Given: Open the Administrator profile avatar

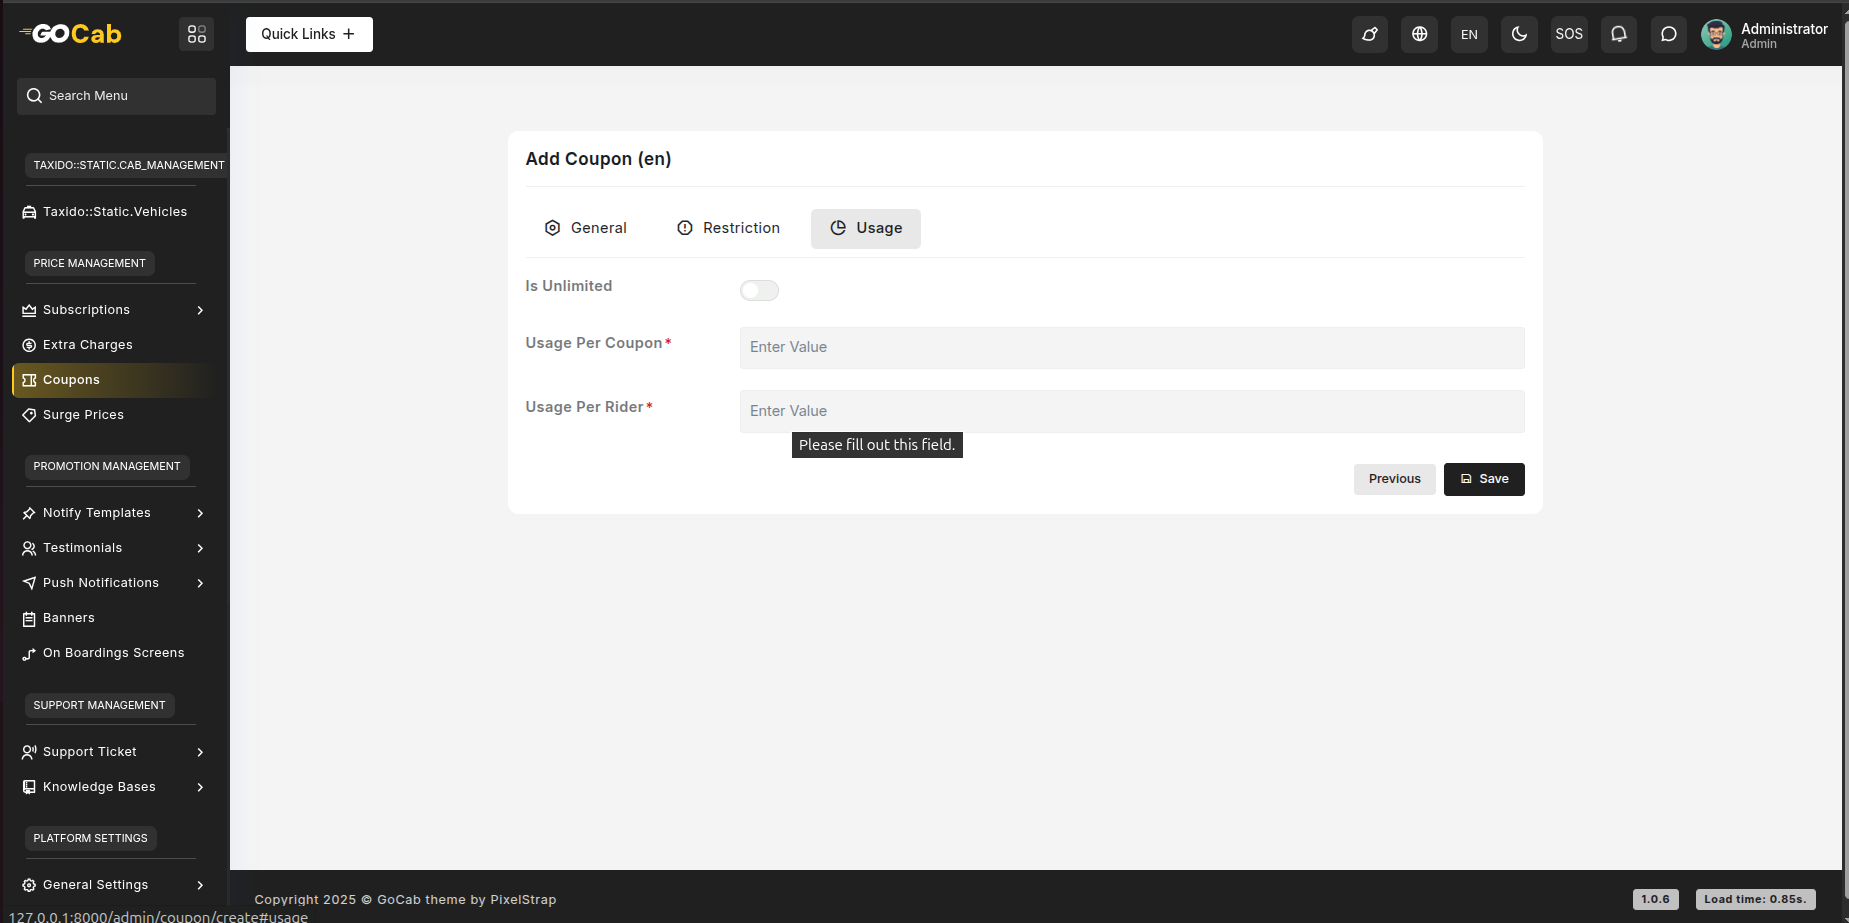Looking at the screenshot, I should tap(1716, 34).
